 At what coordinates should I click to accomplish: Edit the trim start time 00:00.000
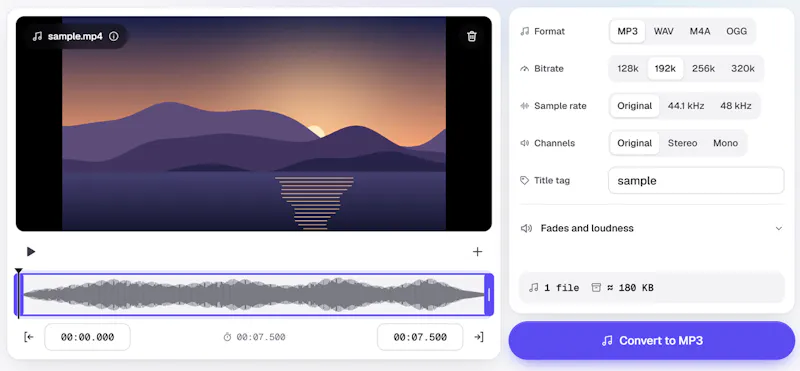(87, 337)
